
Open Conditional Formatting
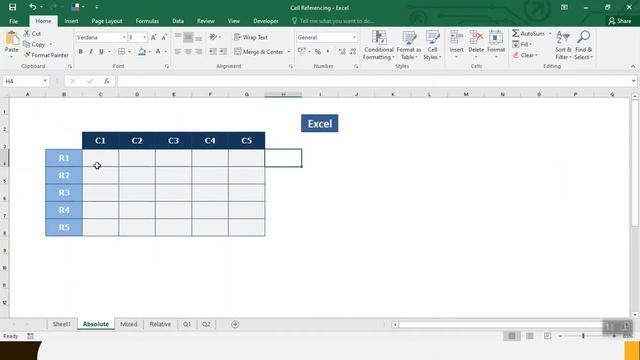tap(379, 45)
